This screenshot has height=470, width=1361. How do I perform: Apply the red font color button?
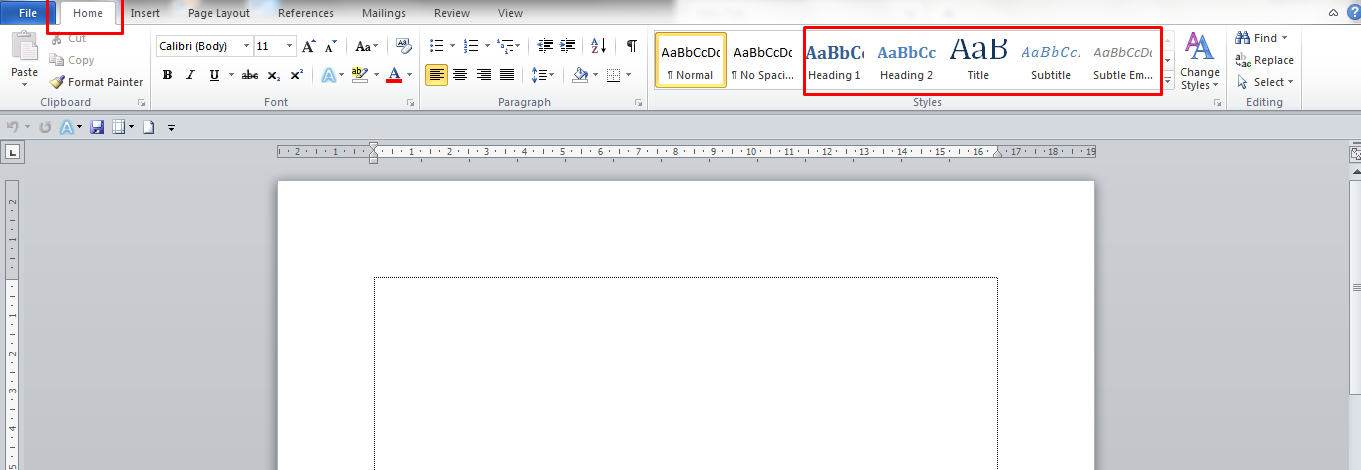394,75
